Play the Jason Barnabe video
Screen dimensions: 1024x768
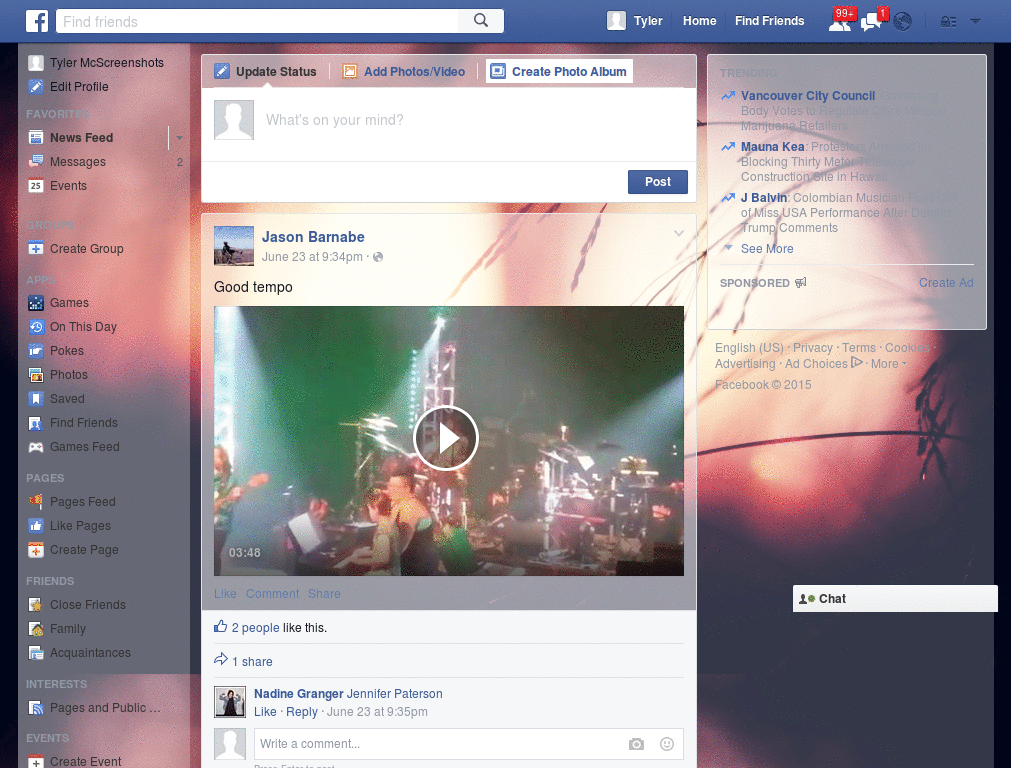point(446,438)
